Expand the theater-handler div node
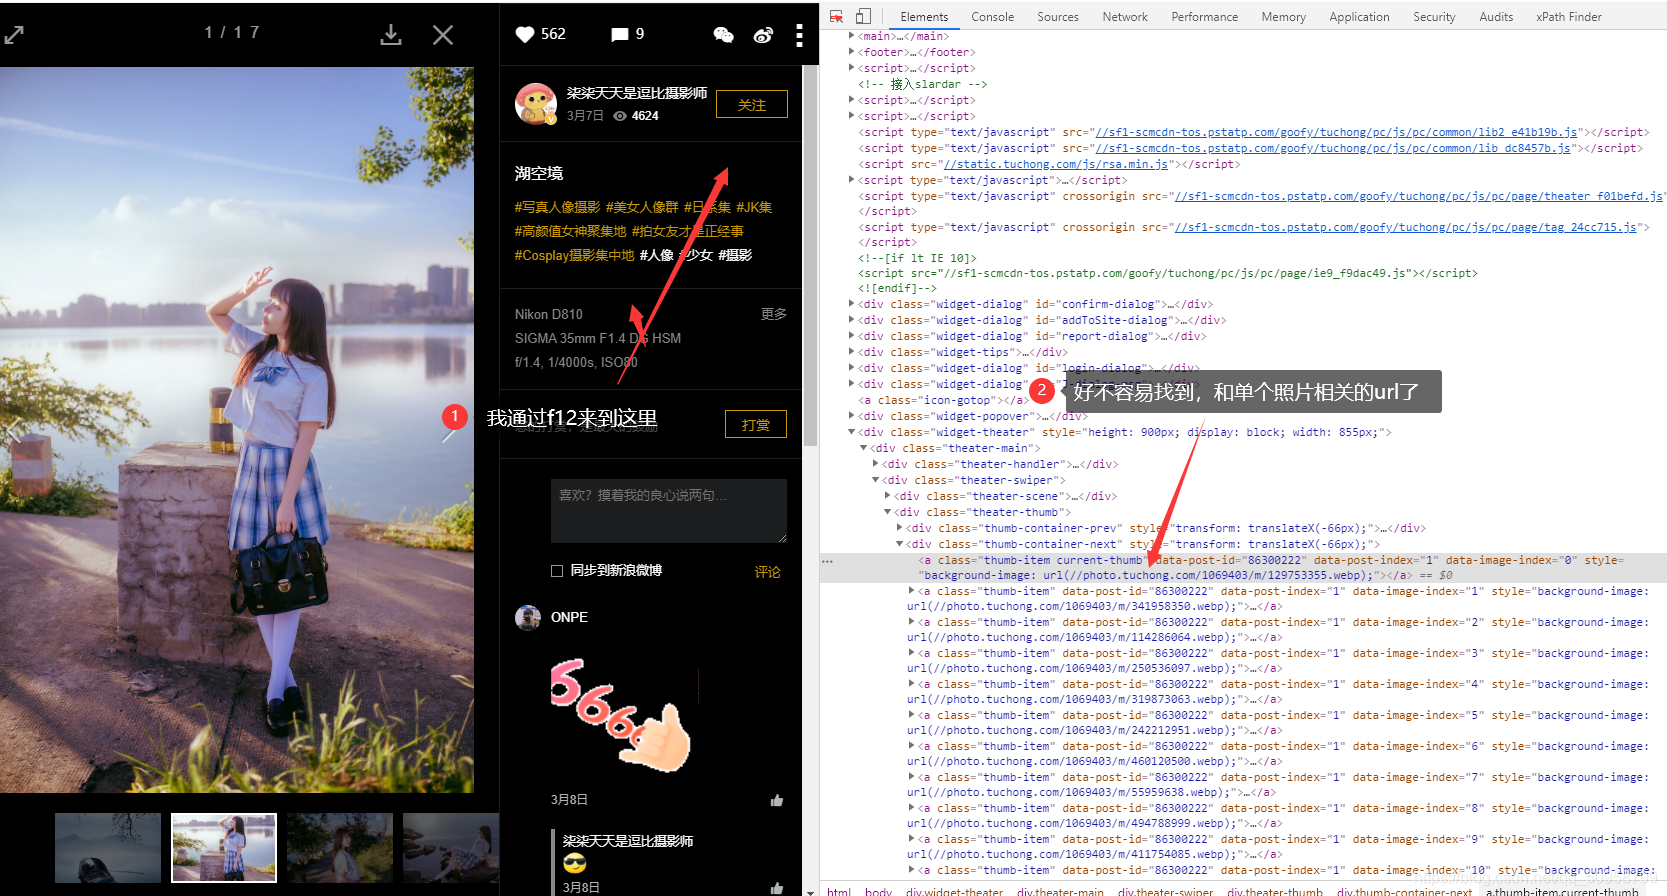The image size is (1667, 896). pyautogui.click(x=875, y=463)
